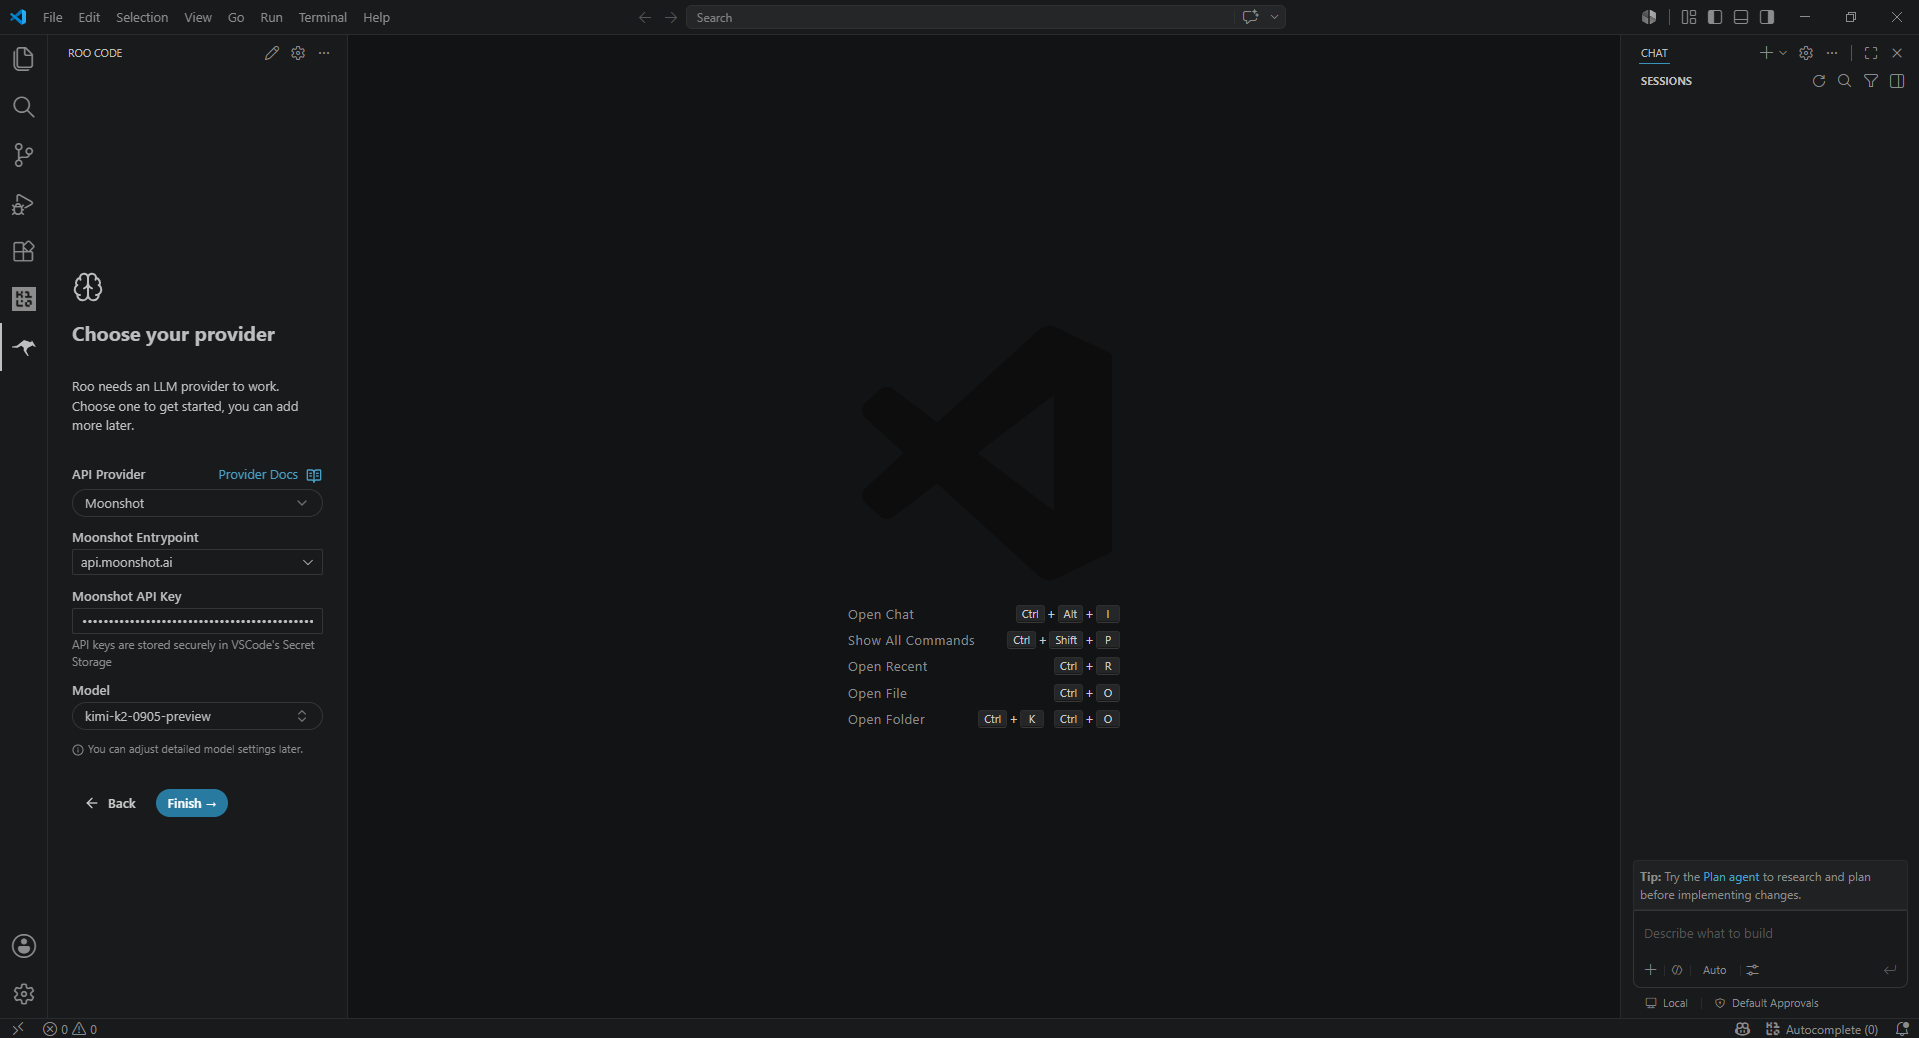Open the Auto model picker in chat
Image resolution: width=1919 pixels, height=1038 pixels.
tap(1714, 970)
